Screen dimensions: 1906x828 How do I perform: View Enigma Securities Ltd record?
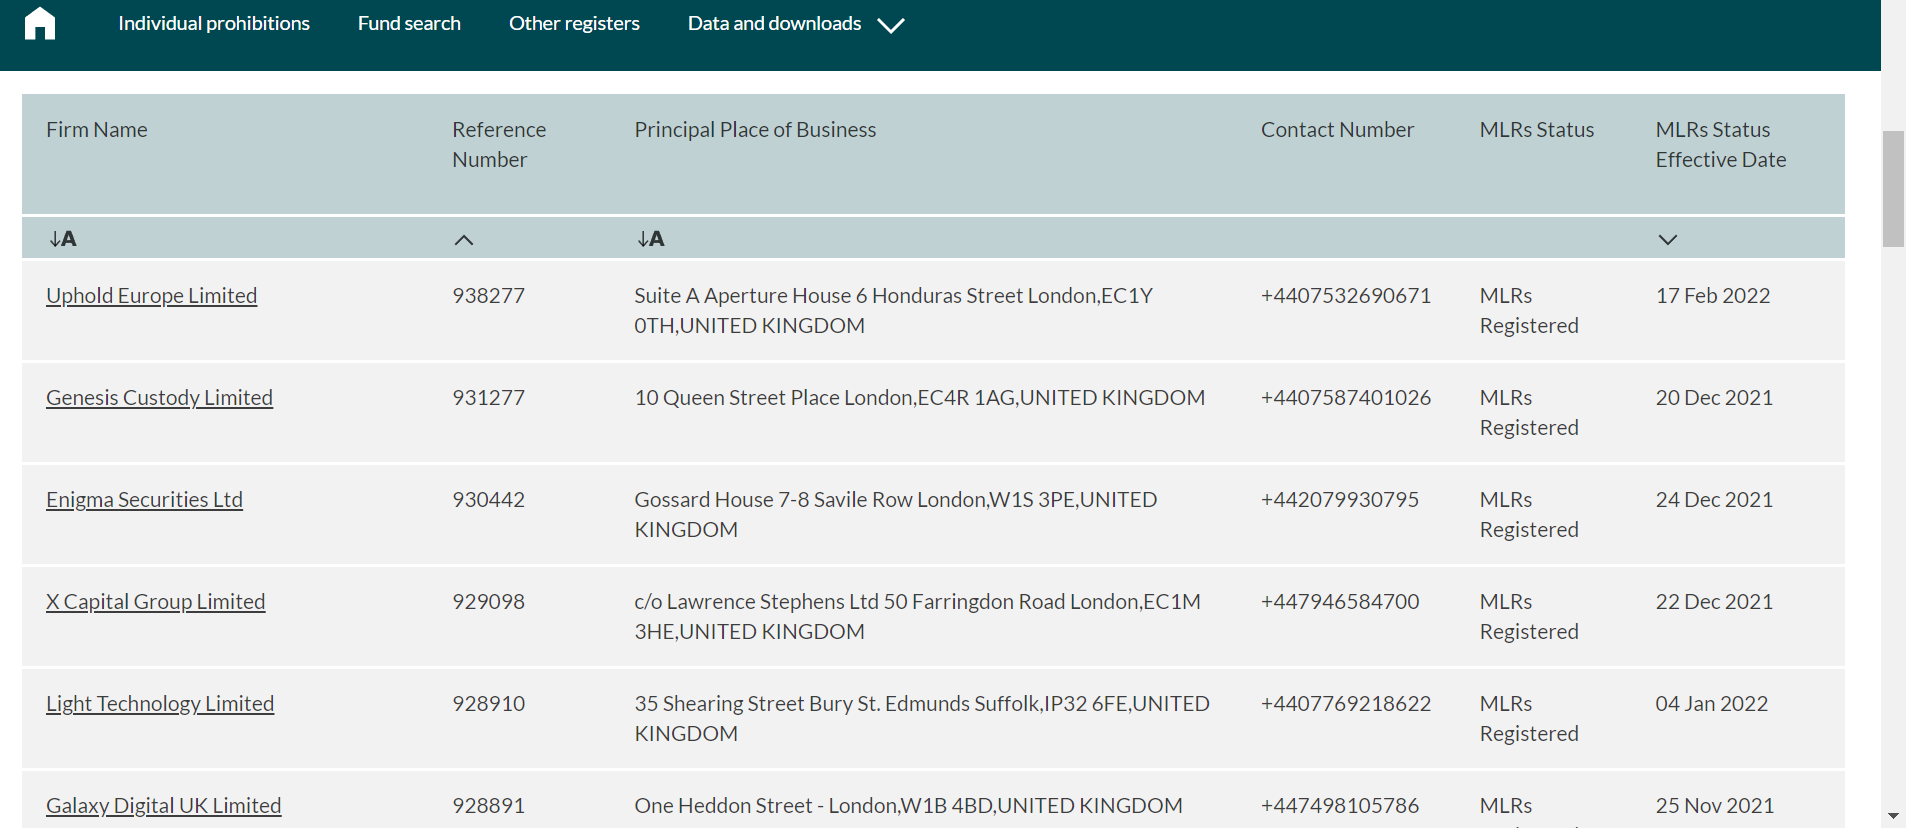[144, 500]
